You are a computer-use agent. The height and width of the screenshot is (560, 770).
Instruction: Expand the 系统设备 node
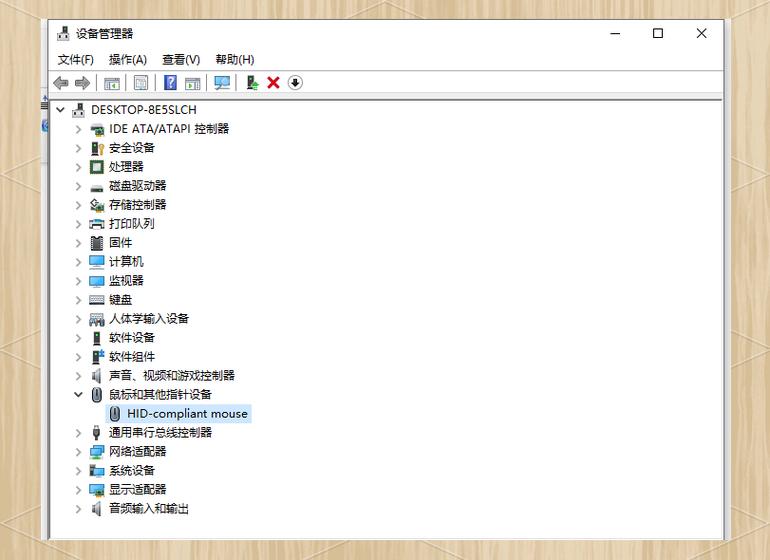79,471
